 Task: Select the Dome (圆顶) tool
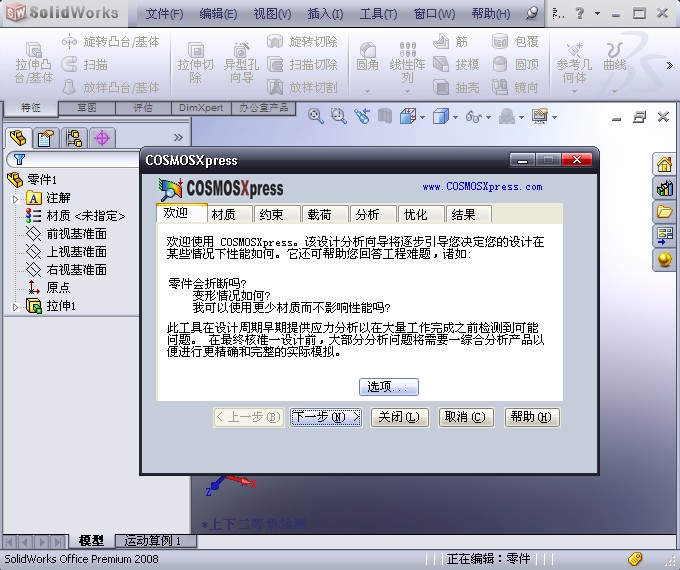[x=515, y=65]
